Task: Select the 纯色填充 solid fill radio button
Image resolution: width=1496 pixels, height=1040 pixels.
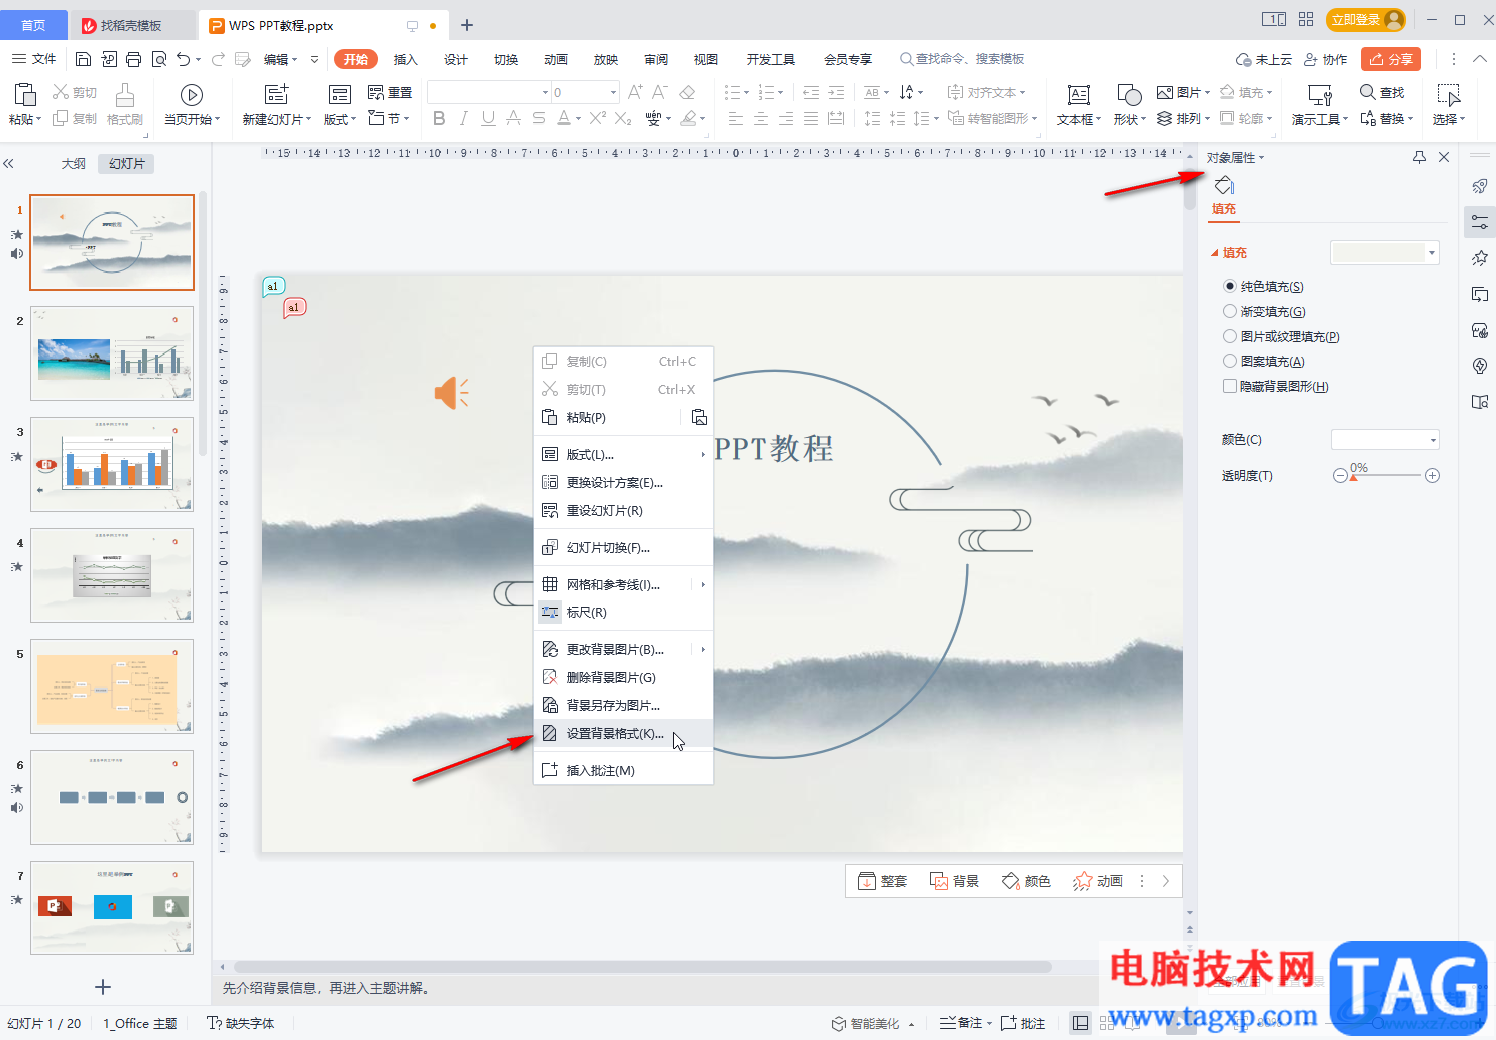Action: click(1230, 286)
